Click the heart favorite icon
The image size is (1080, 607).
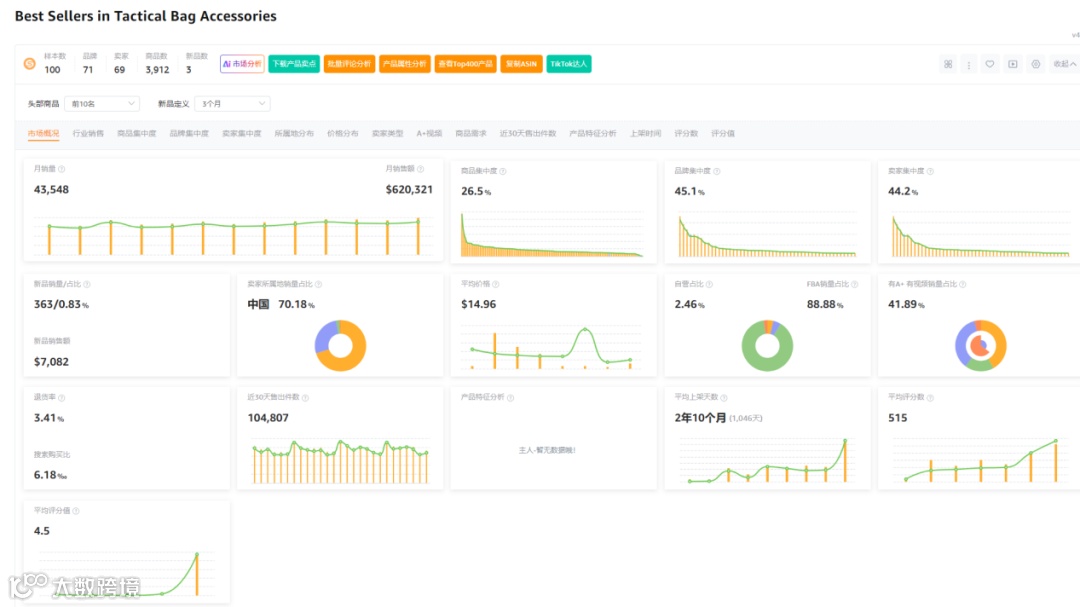[x=989, y=64]
